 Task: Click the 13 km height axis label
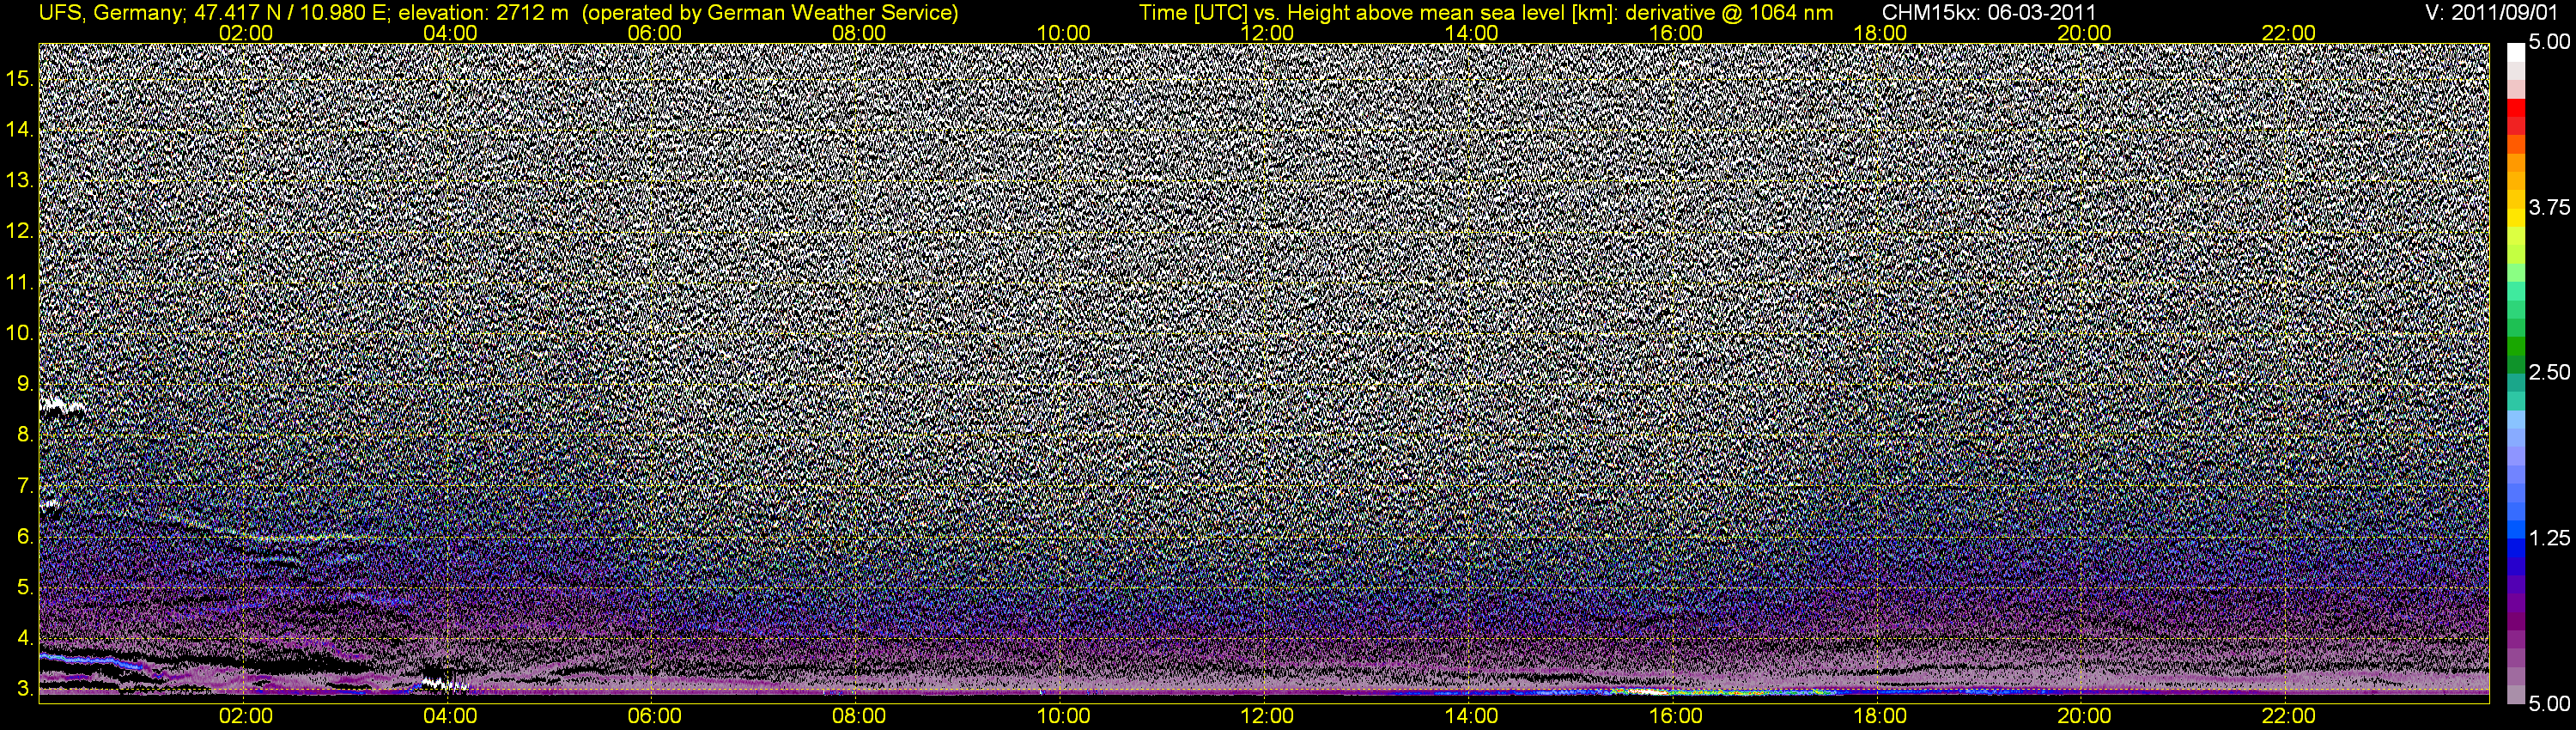[20, 181]
